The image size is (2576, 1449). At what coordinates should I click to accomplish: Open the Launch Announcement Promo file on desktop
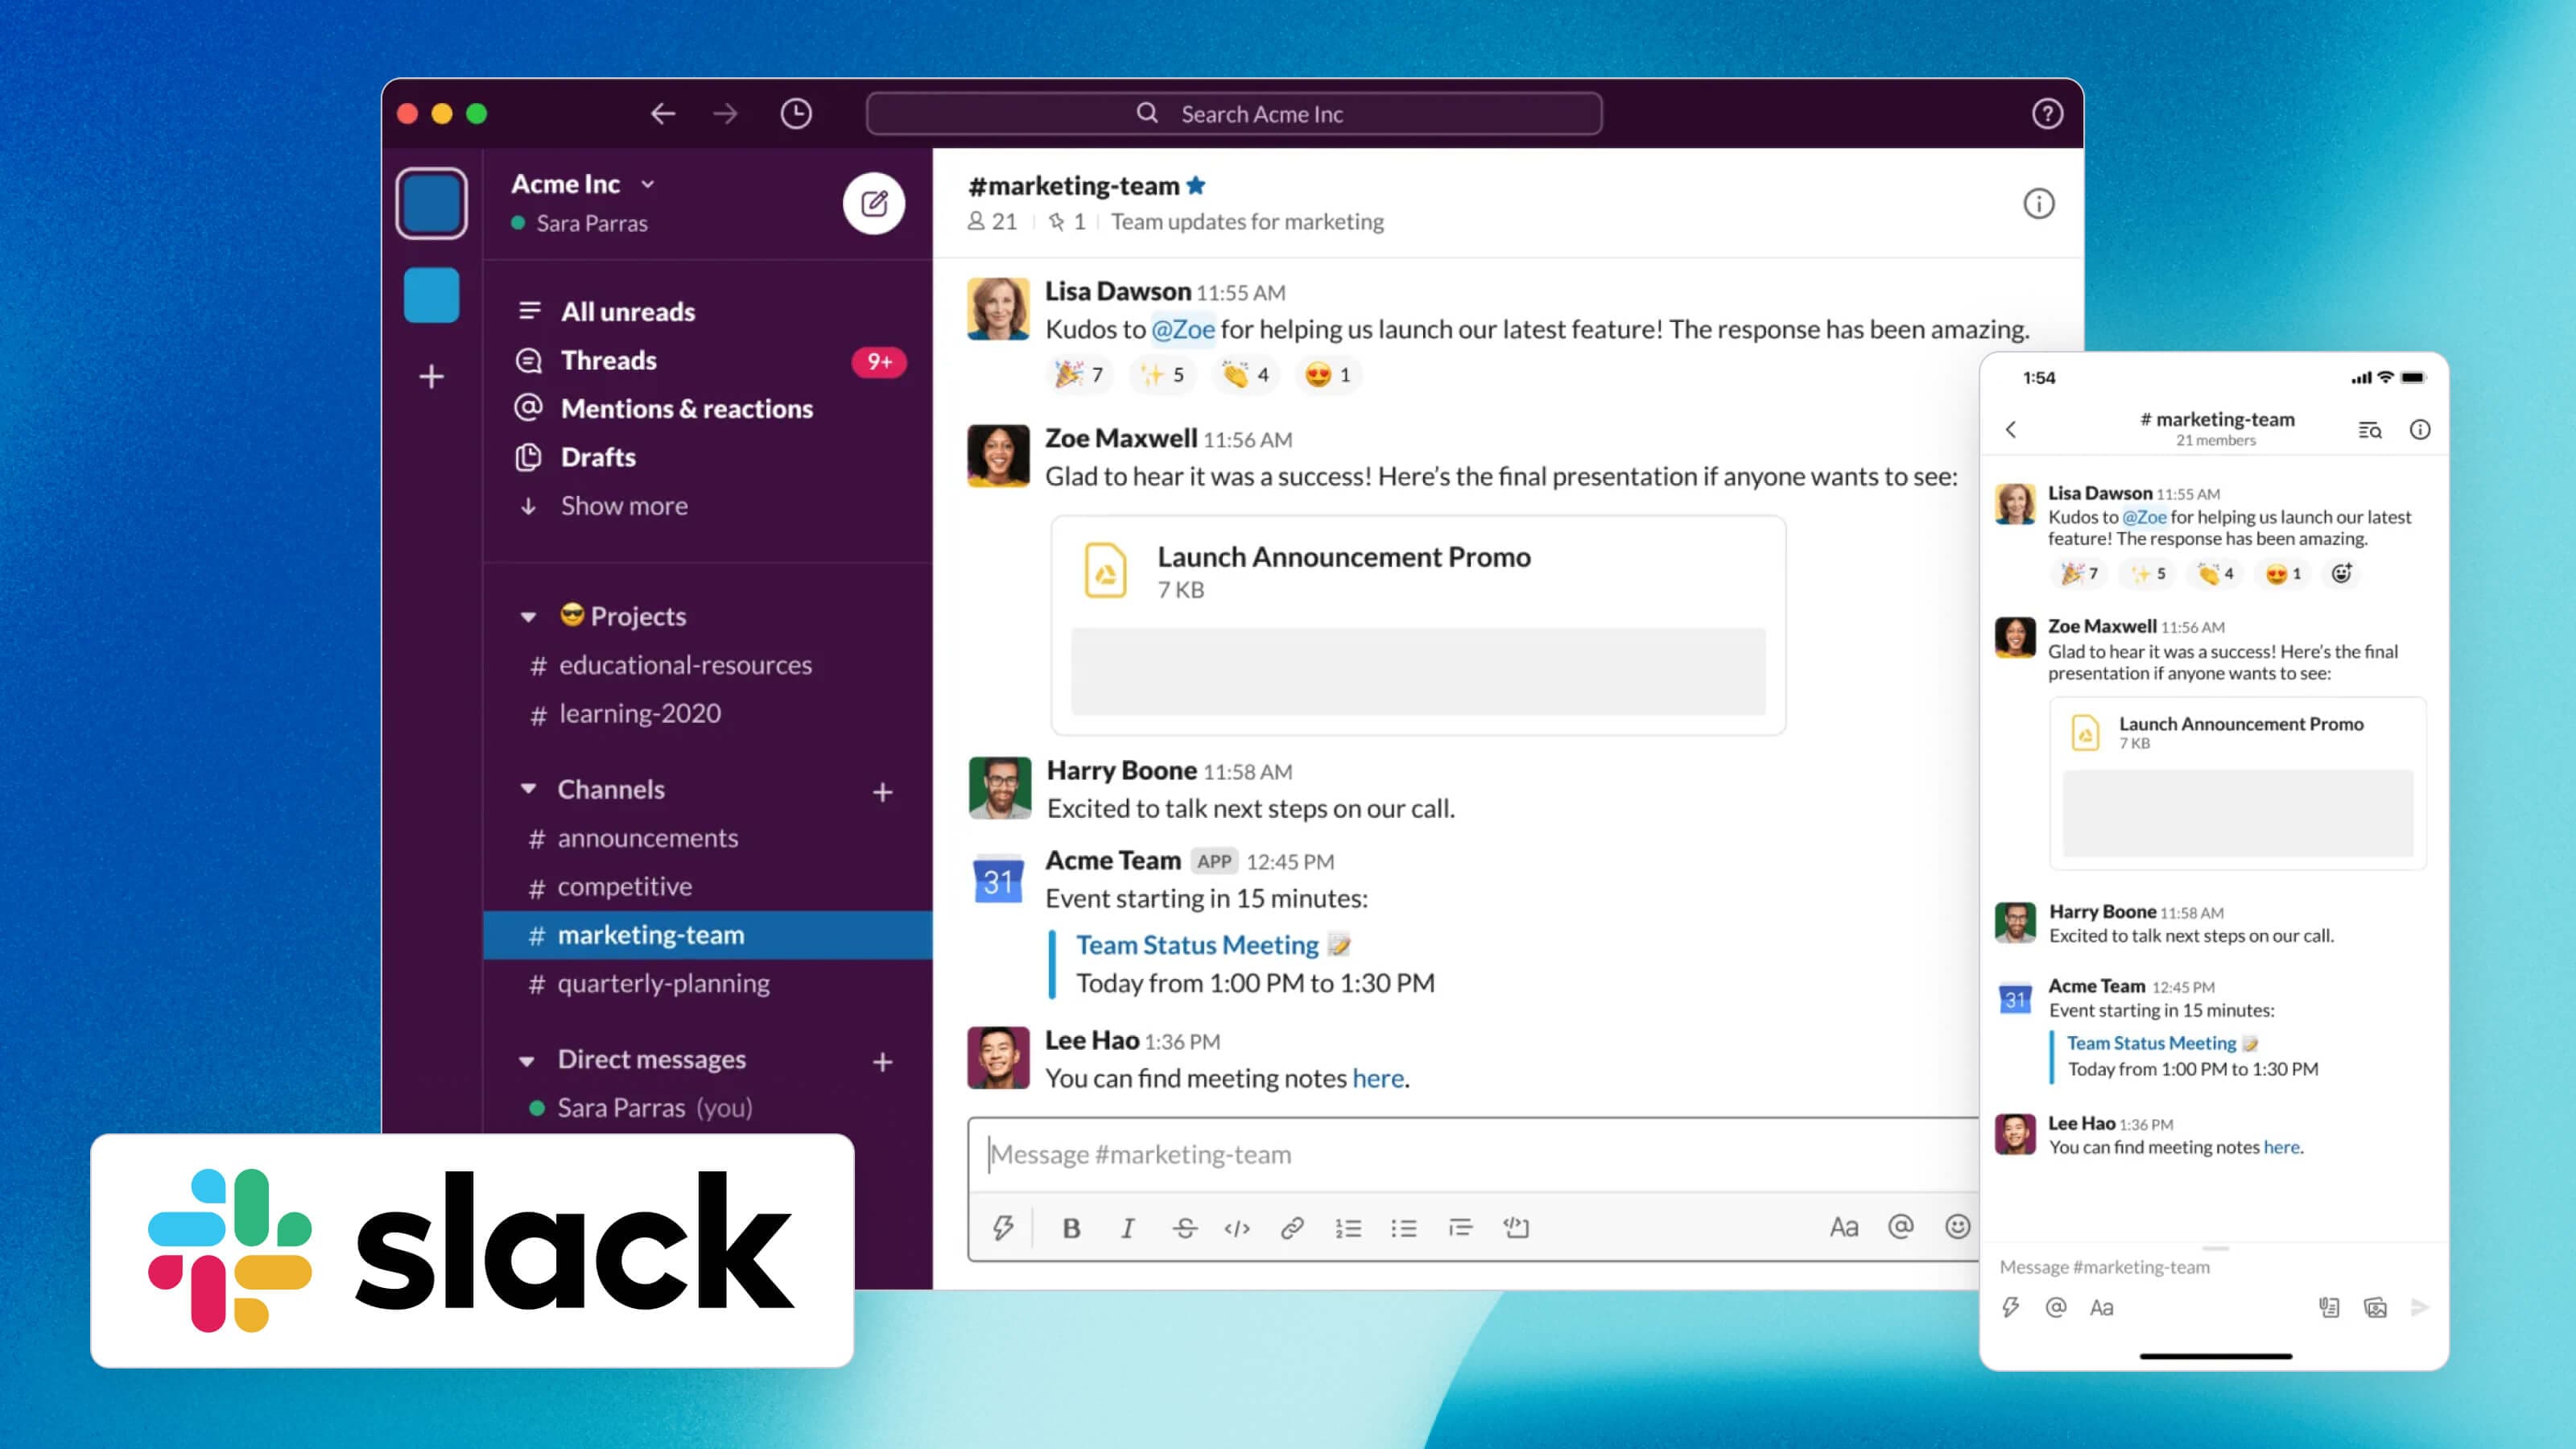pyautogui.click(x=1418, y=626)
